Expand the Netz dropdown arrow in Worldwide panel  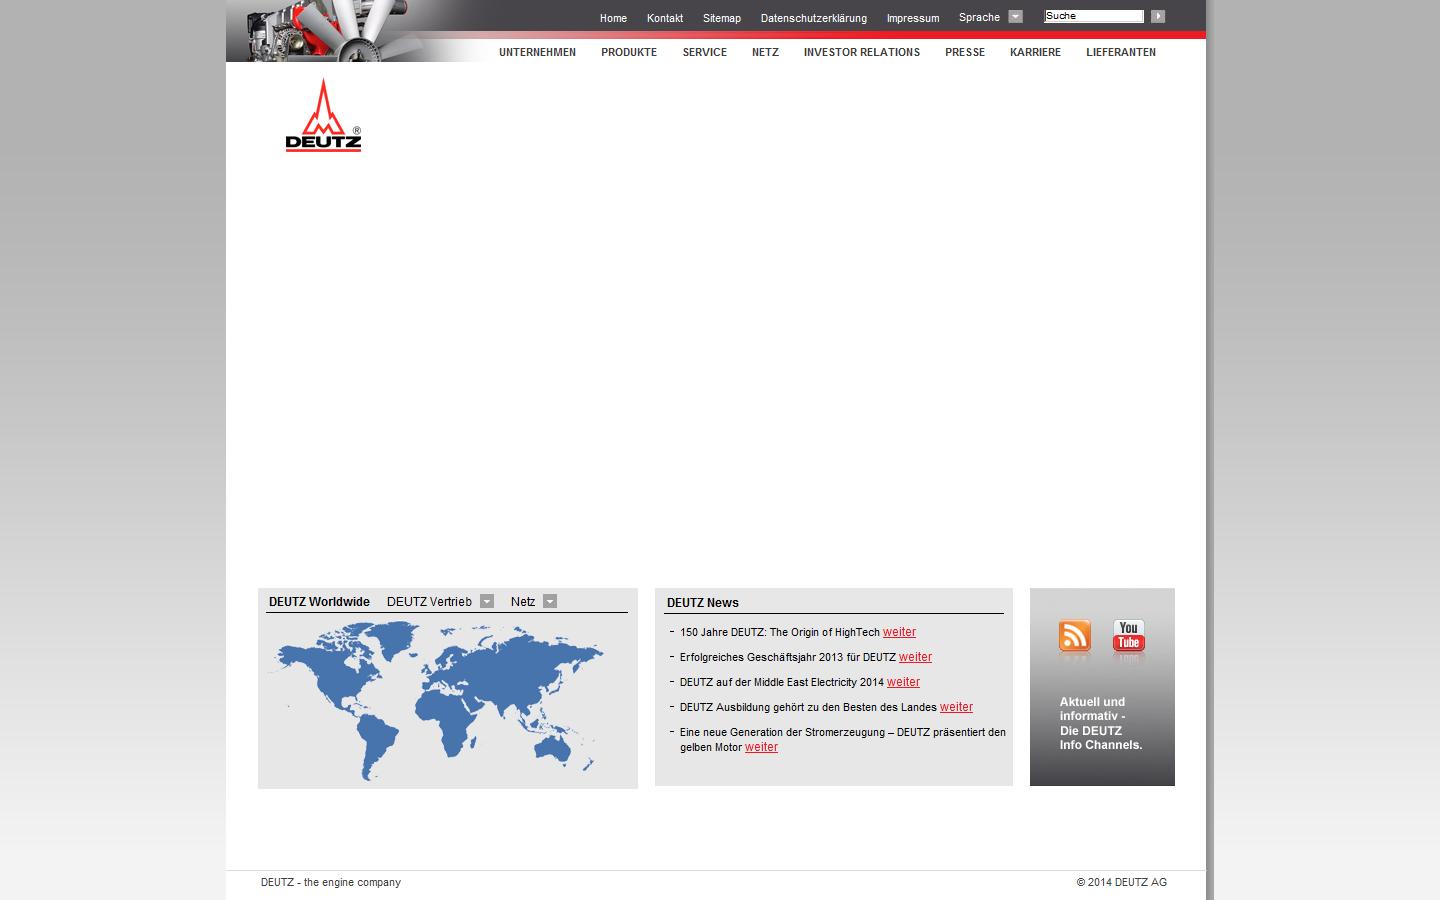[550, 601]
